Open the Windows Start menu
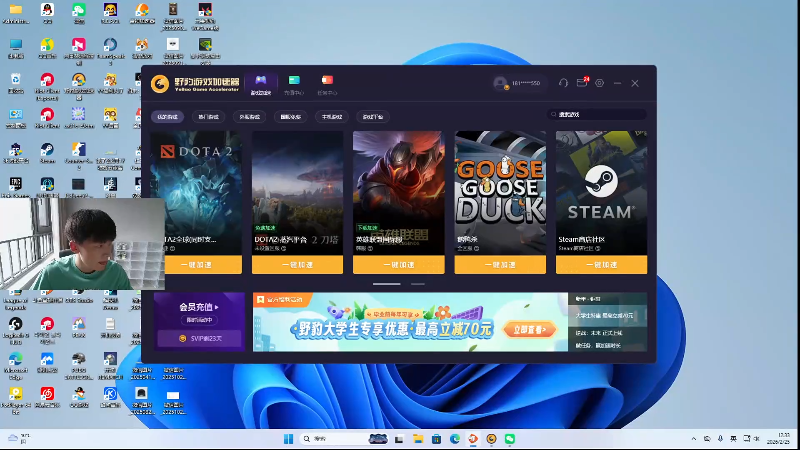This screenshot has width=800, height=450. pyautogui.click(x=288, y=439)
